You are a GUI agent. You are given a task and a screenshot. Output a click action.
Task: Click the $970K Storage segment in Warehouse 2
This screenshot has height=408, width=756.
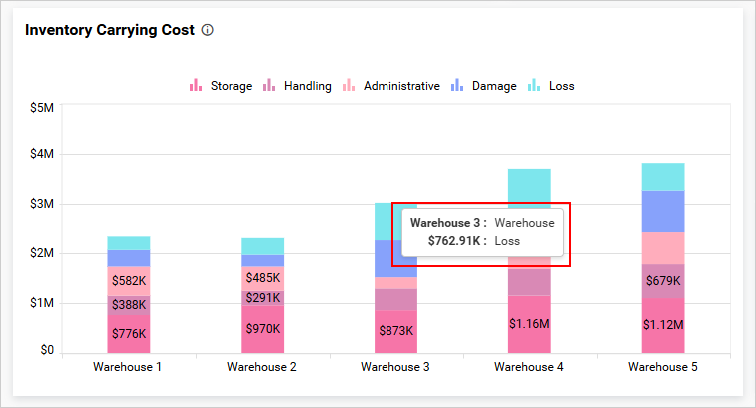click(262, 328)
